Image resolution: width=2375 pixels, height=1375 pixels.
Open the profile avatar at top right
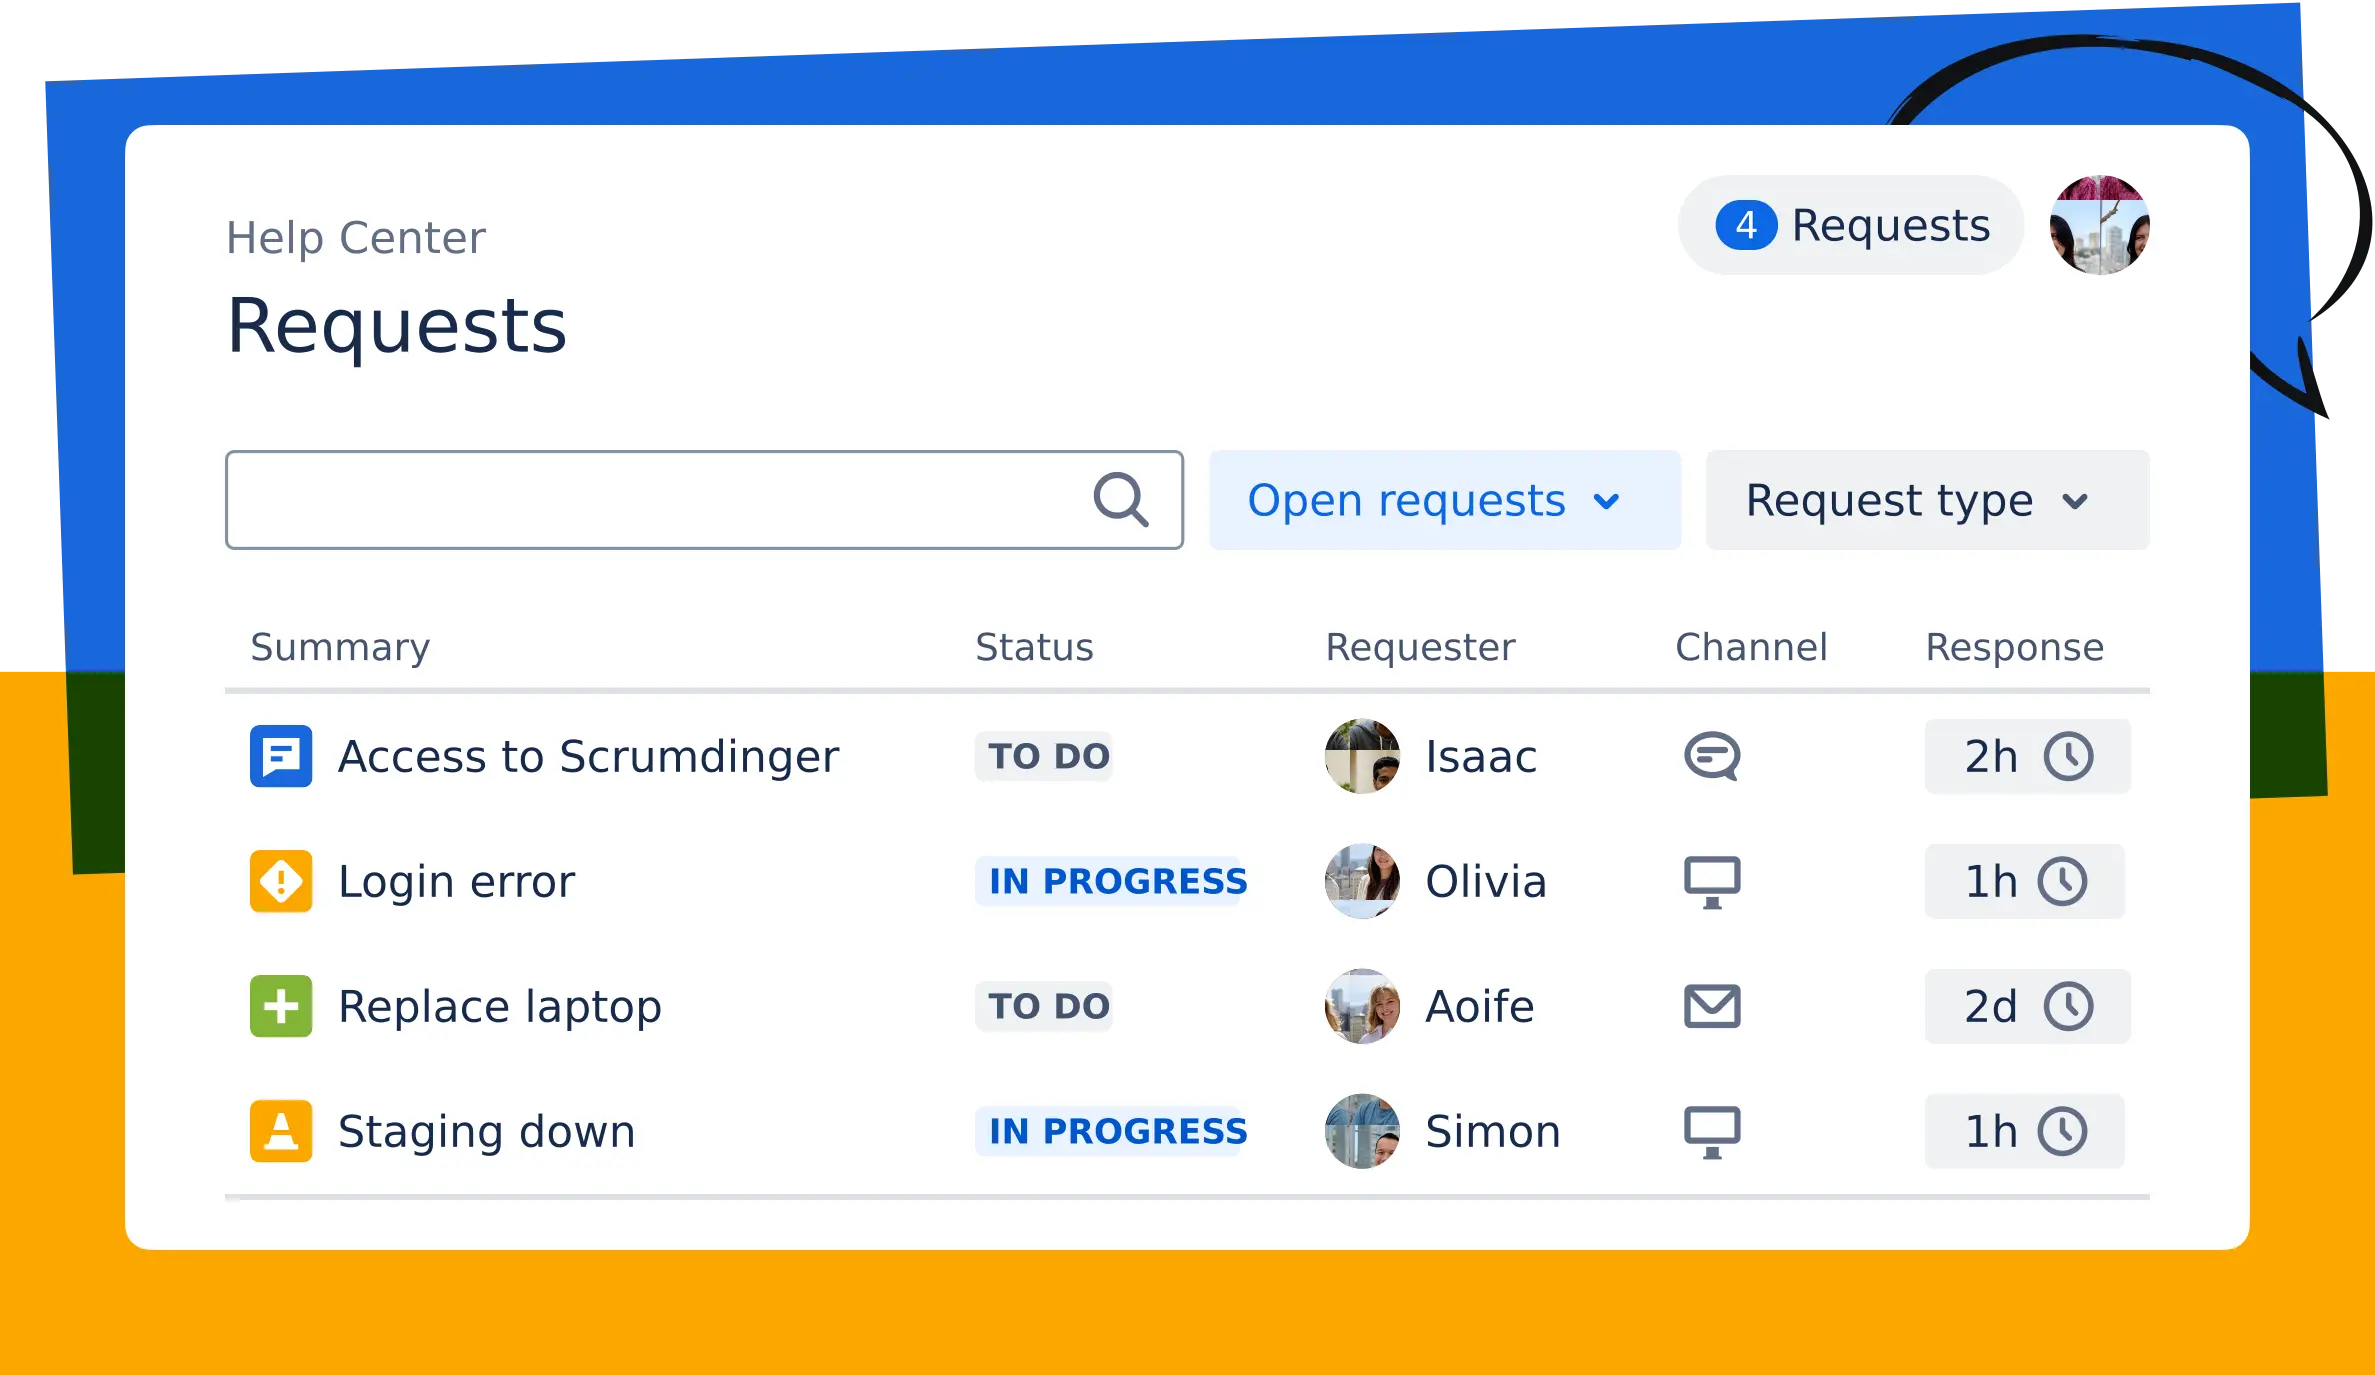tap(2099, 225)
